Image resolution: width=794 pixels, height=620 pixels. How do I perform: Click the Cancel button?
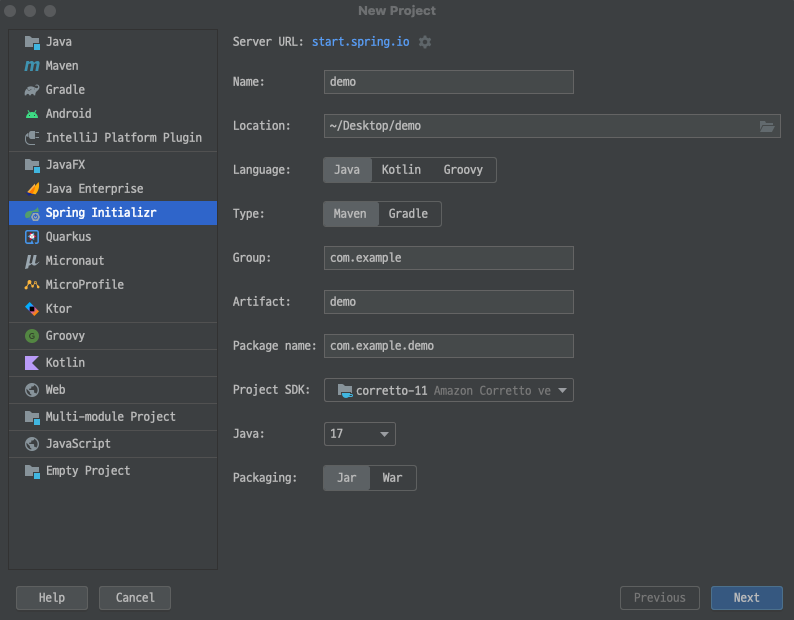[135, 598]
